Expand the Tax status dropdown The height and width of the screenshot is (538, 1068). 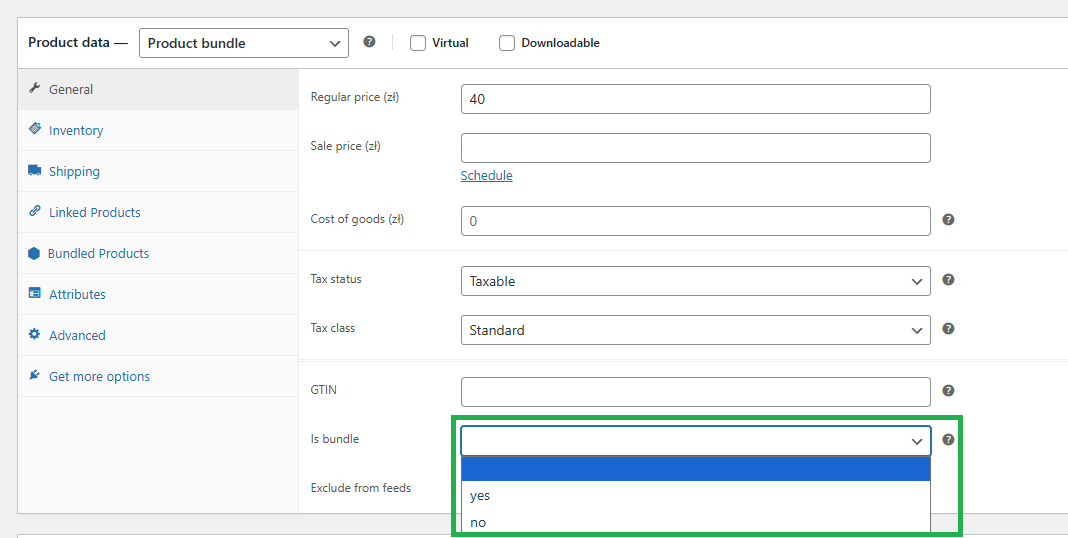(695, 281)
